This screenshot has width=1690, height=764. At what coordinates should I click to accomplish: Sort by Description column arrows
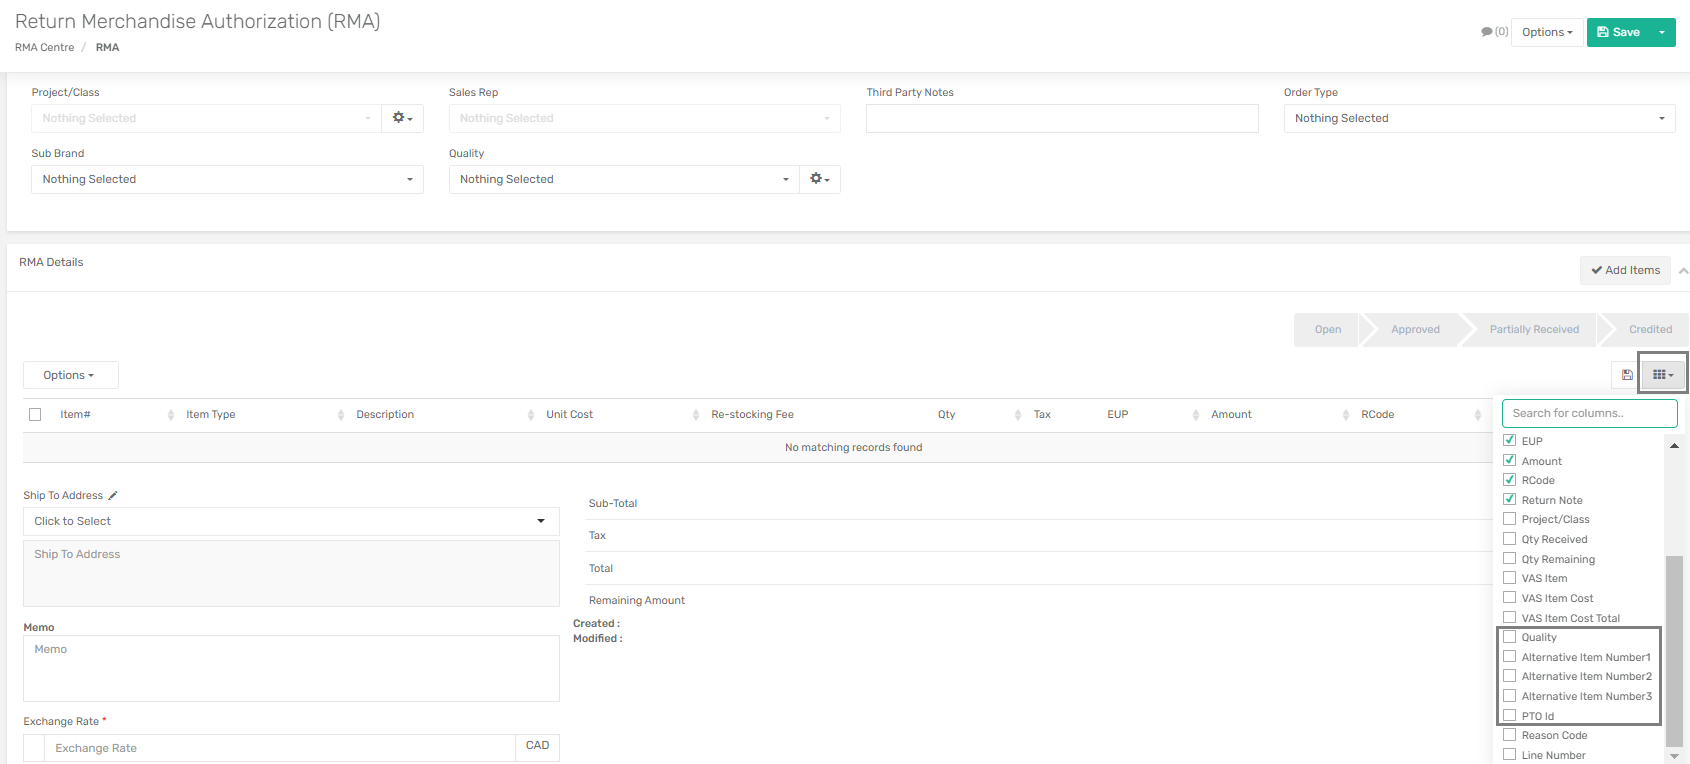click(531, 415)
